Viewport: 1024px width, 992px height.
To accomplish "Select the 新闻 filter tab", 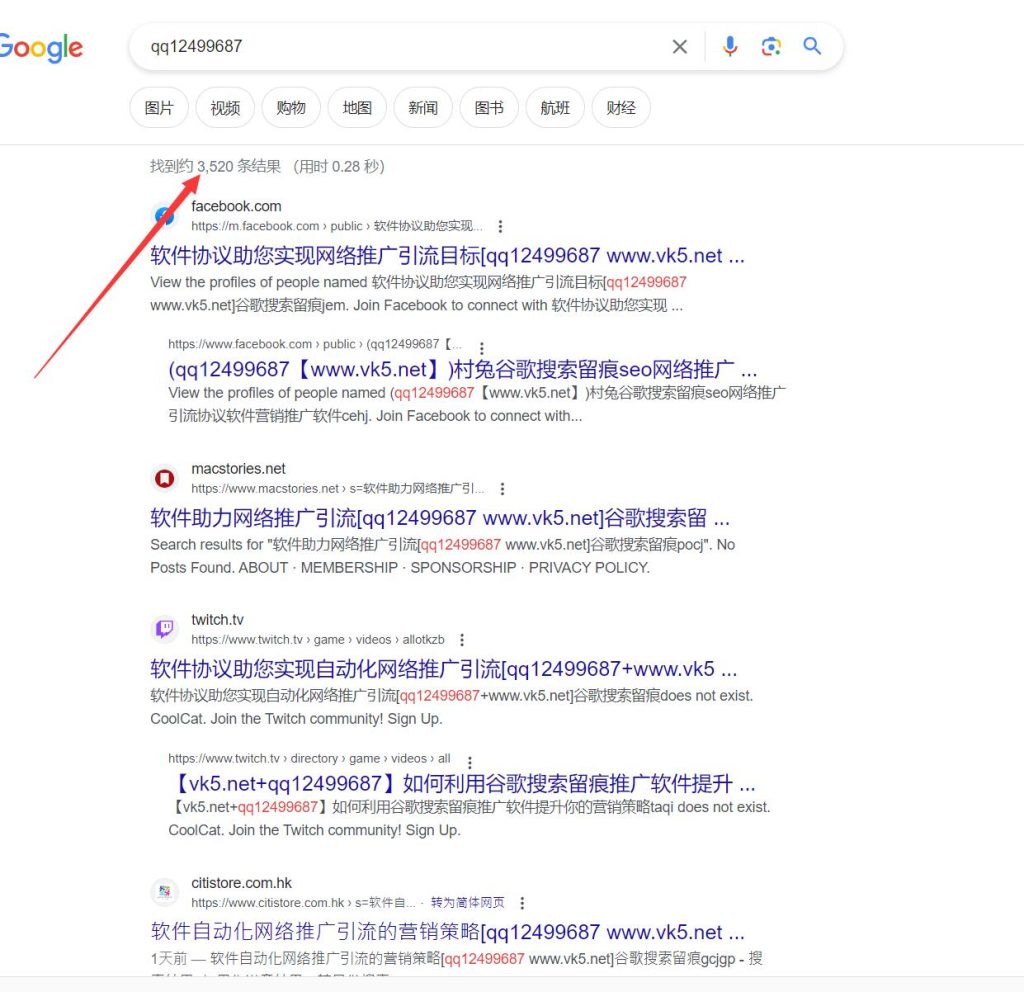I will point(423,108).
